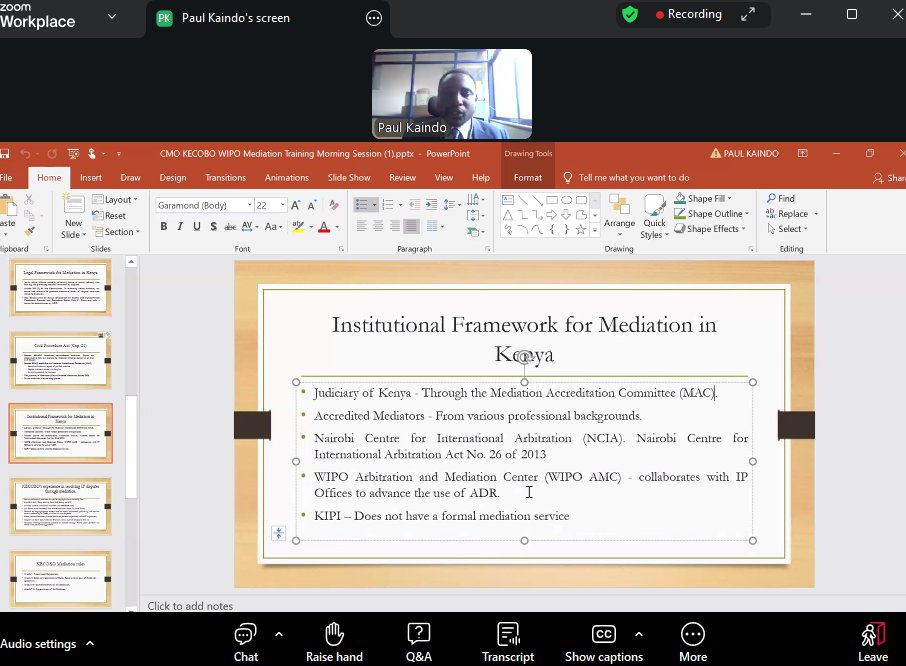Toggle text Shadow formatting
906x666 pixels.
213,226
